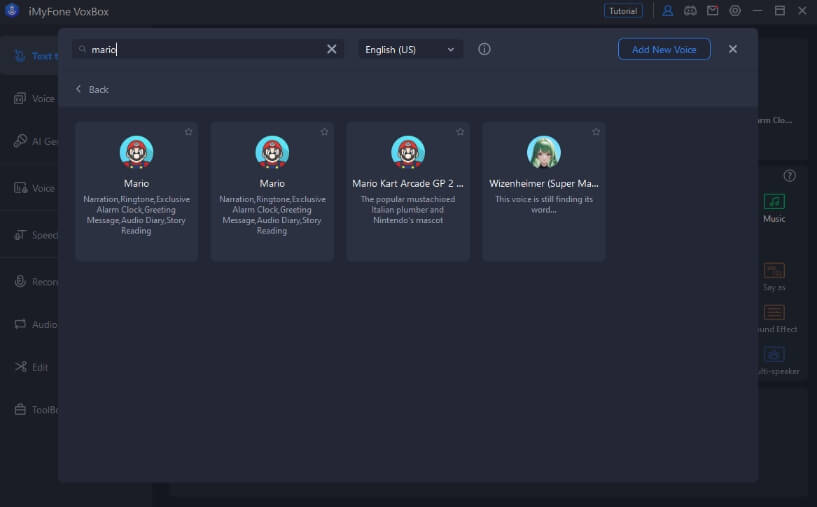Star the Mario Kart Arcade GP 2 voice
Screen dimensions: 817x507
click(460, 132)
